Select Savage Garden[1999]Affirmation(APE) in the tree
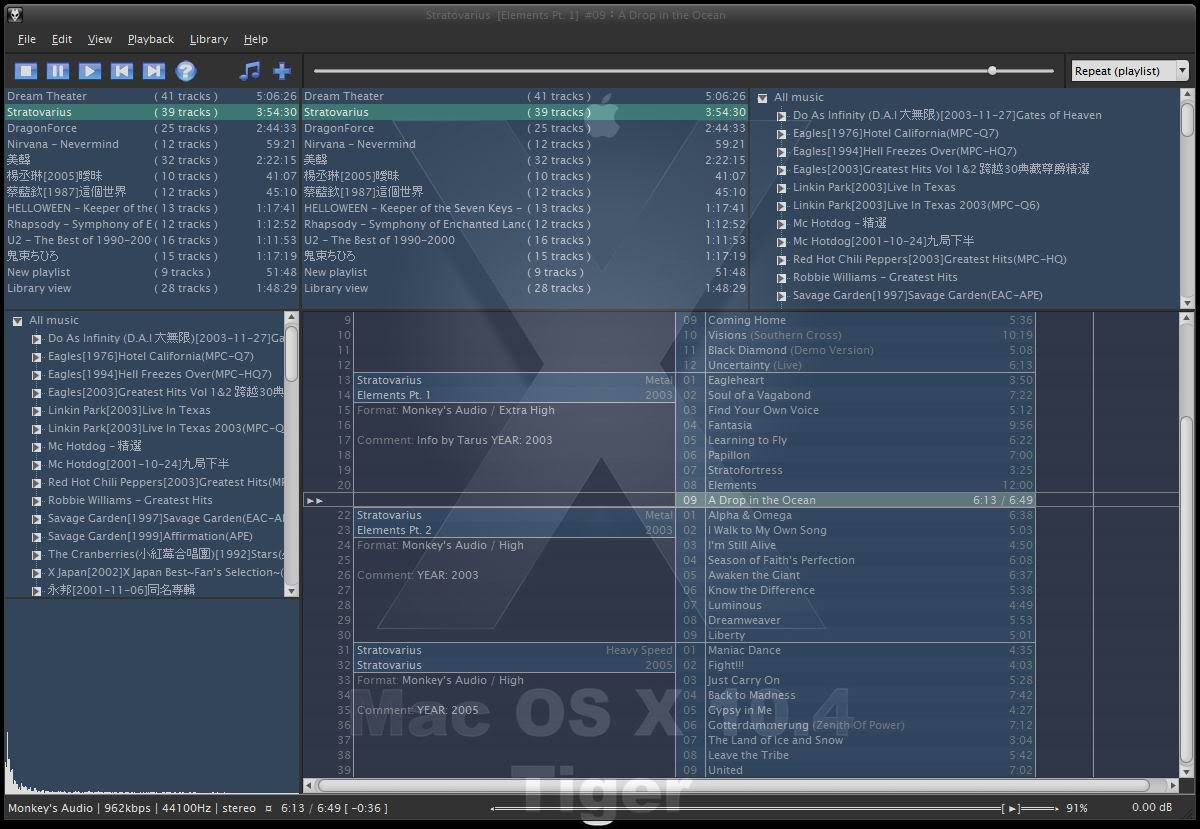 tap(150, 536)
